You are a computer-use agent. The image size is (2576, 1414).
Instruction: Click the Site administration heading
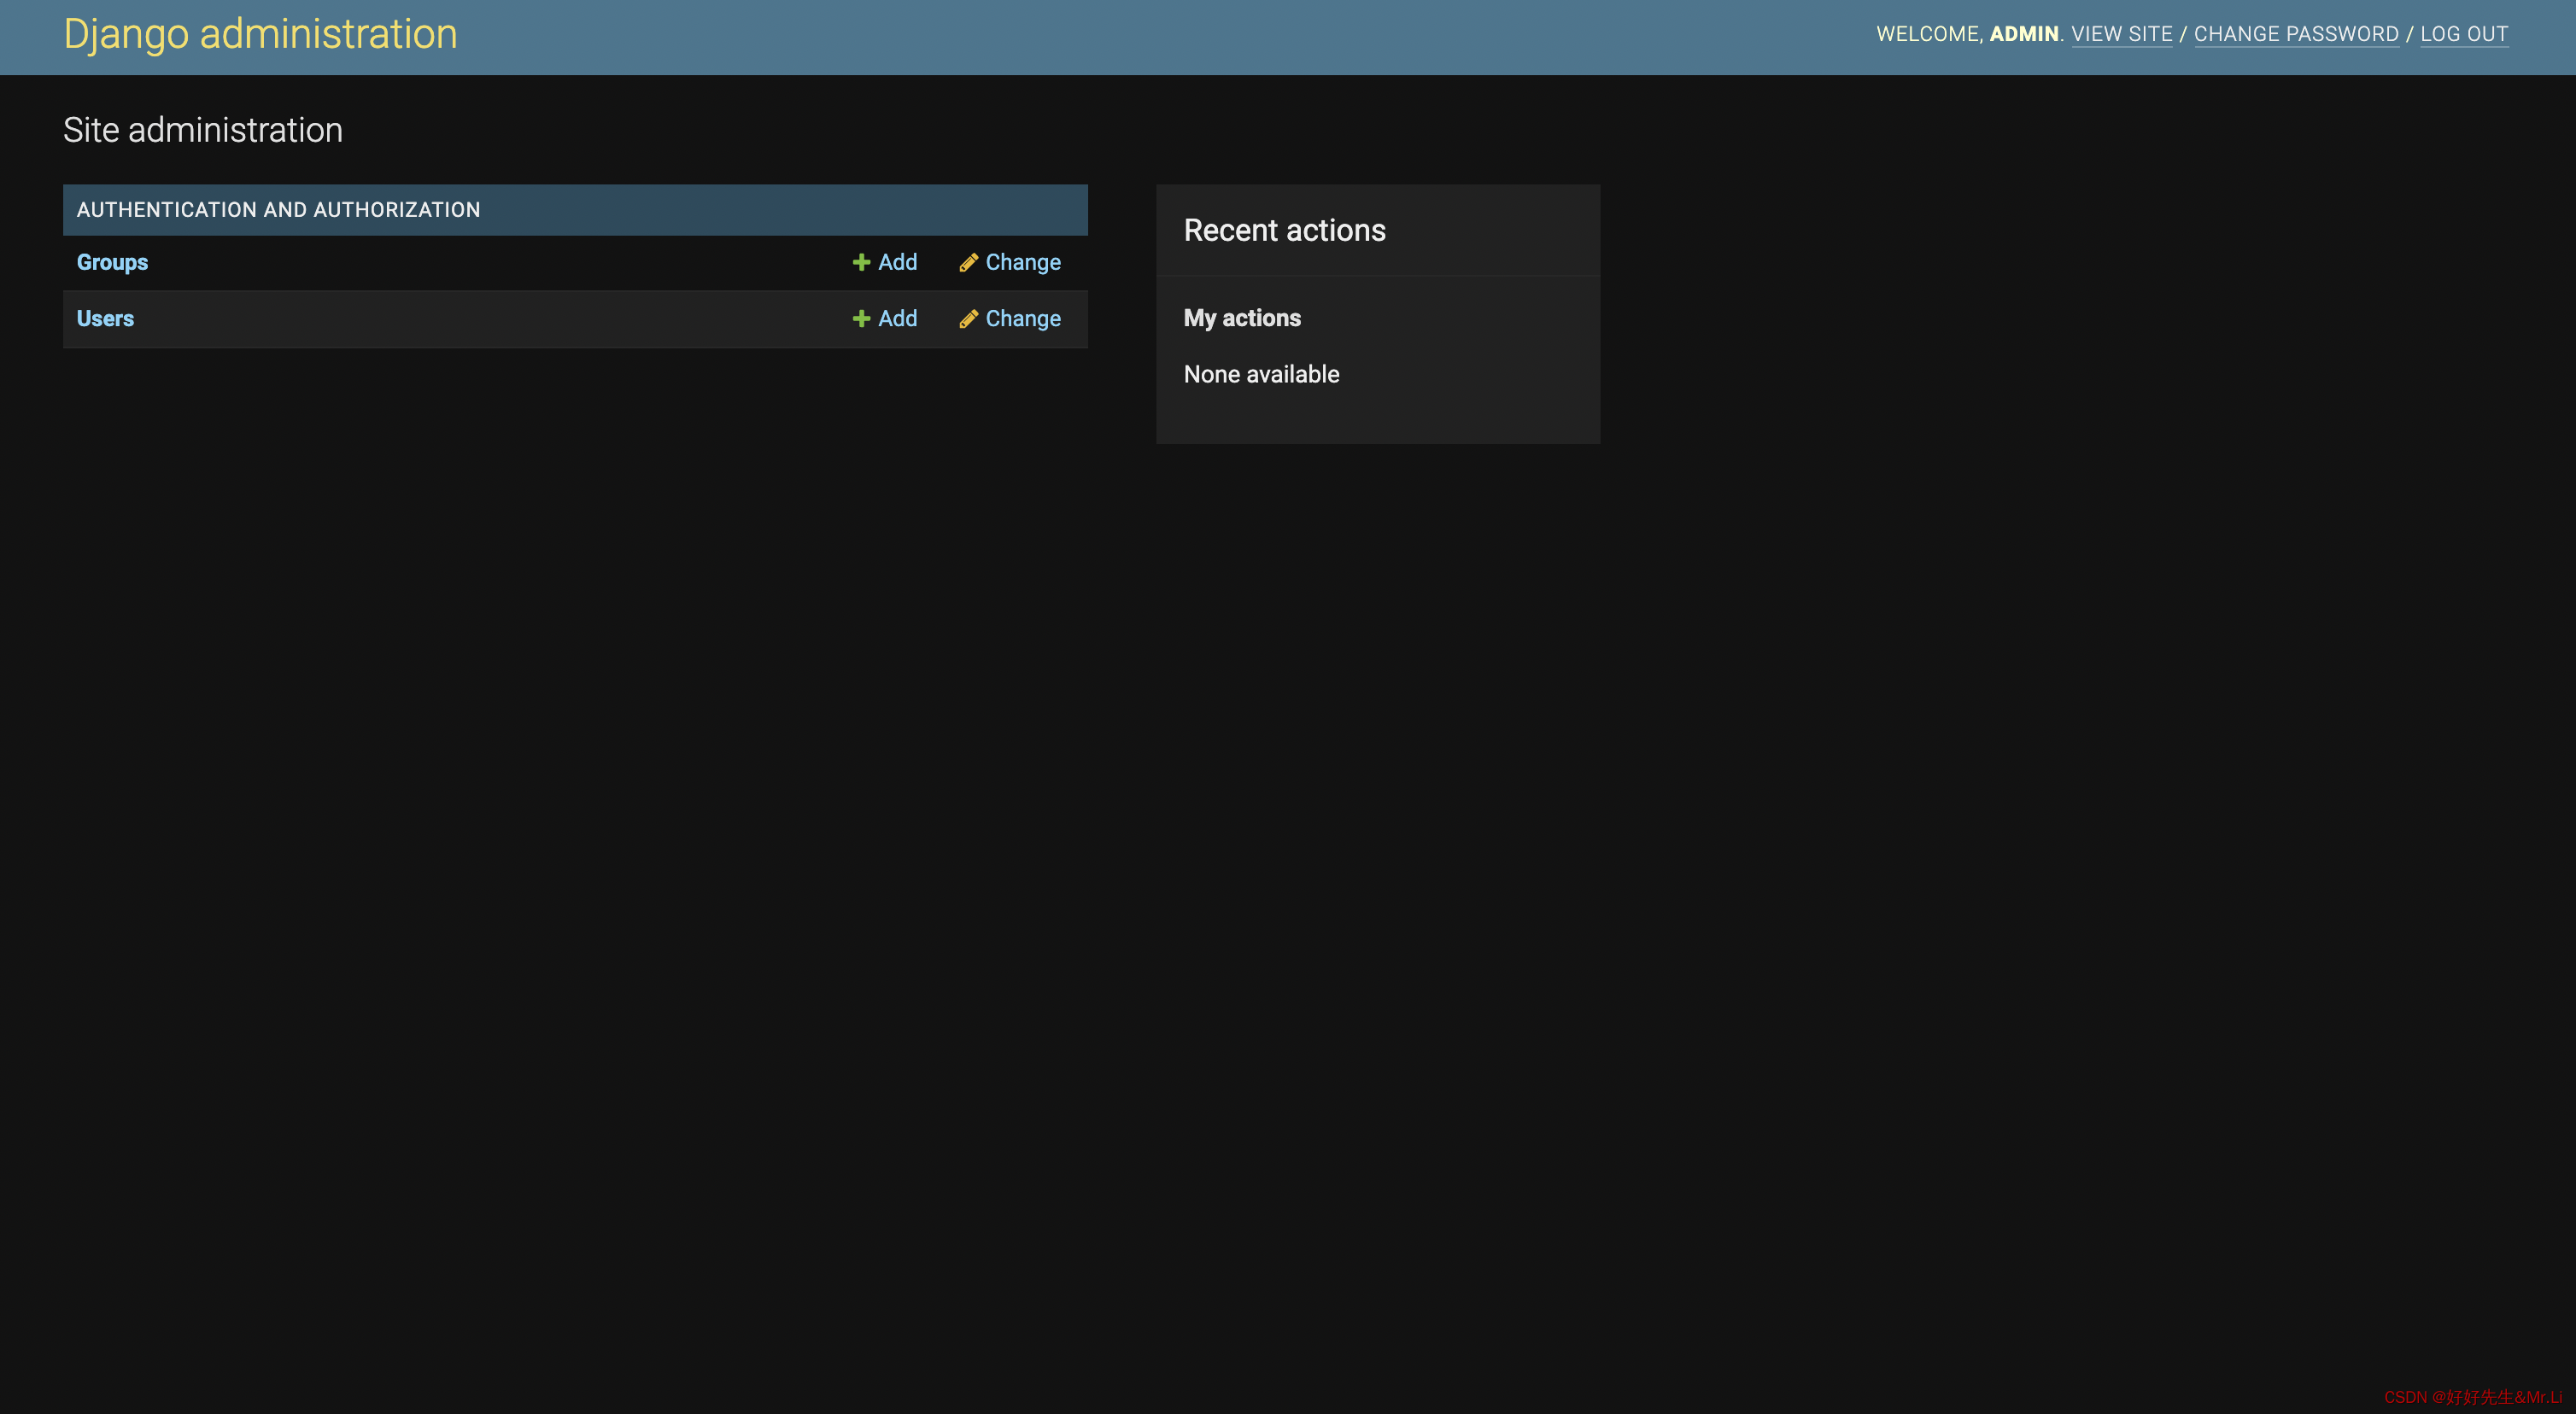[203, 130]
